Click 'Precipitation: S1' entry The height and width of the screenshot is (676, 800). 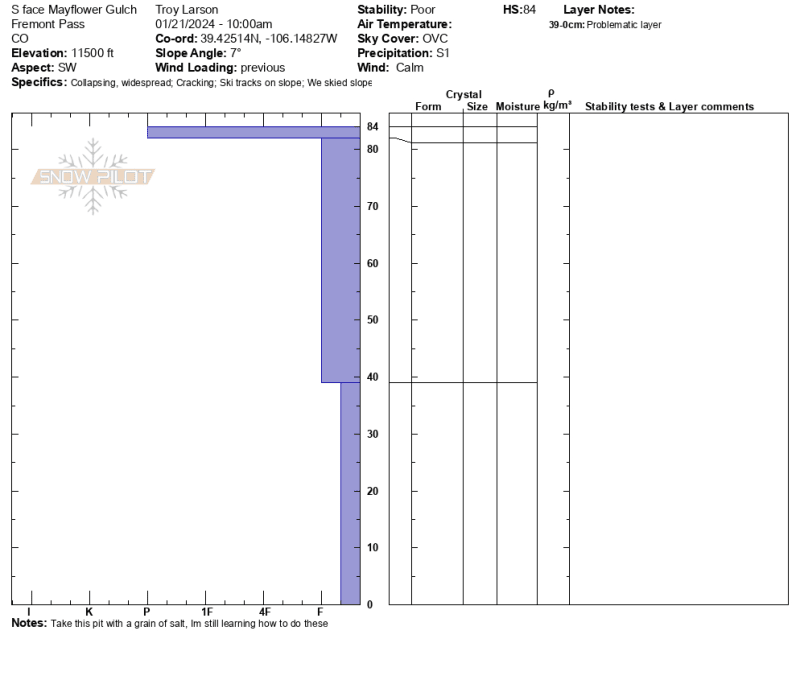pyautogui.click(x=403, y=53)
